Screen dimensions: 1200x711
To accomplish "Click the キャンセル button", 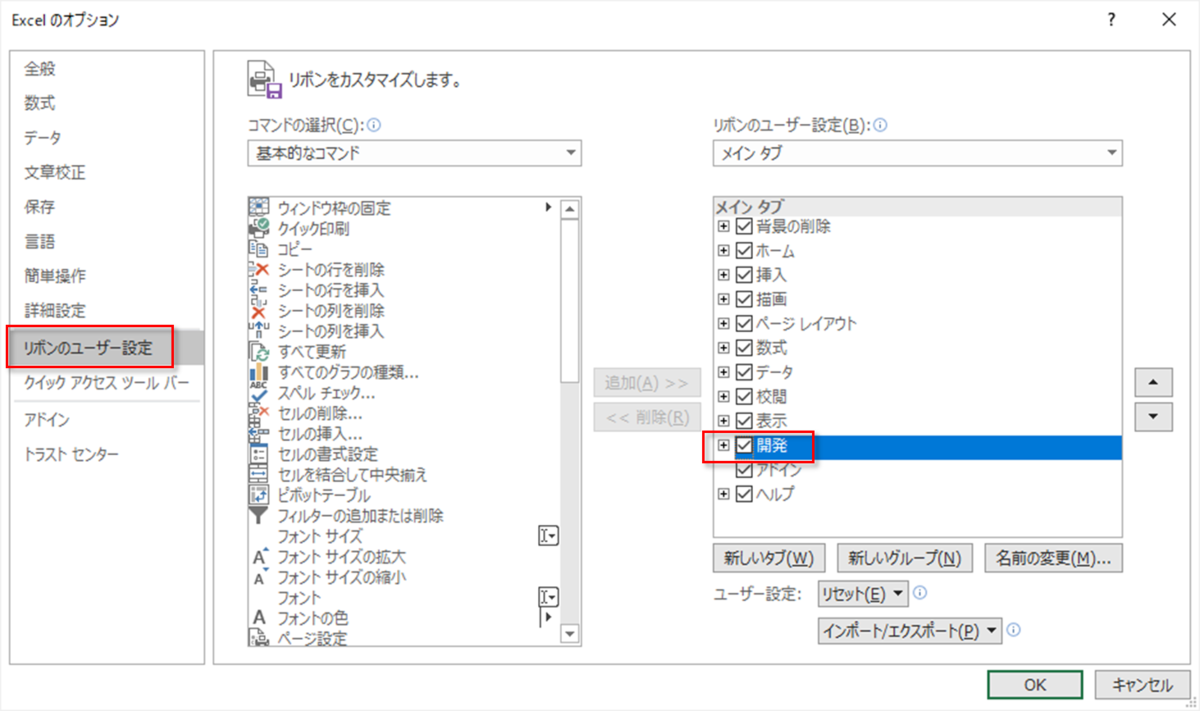I will click(x=1142, y=685).
